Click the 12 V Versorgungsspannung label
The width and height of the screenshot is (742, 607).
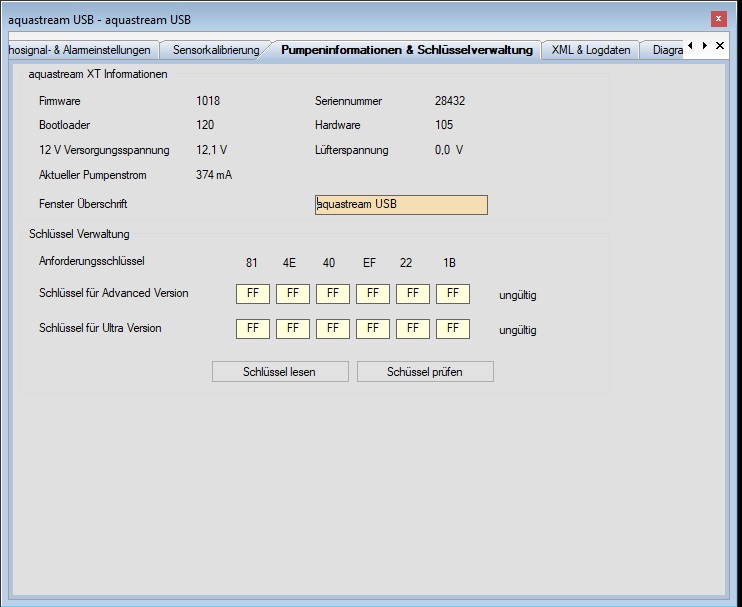pyautogui.click(x=104, y=150)
